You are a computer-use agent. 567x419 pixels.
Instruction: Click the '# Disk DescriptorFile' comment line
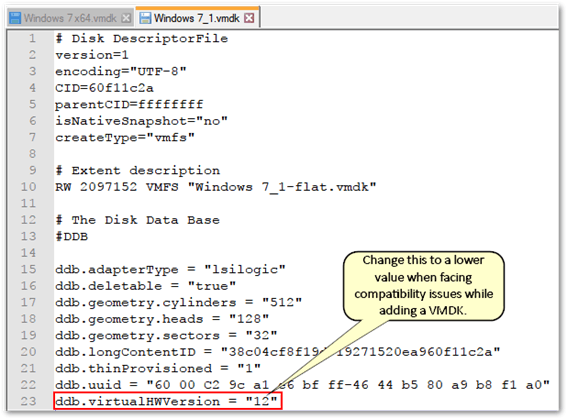tap(142, 38)
